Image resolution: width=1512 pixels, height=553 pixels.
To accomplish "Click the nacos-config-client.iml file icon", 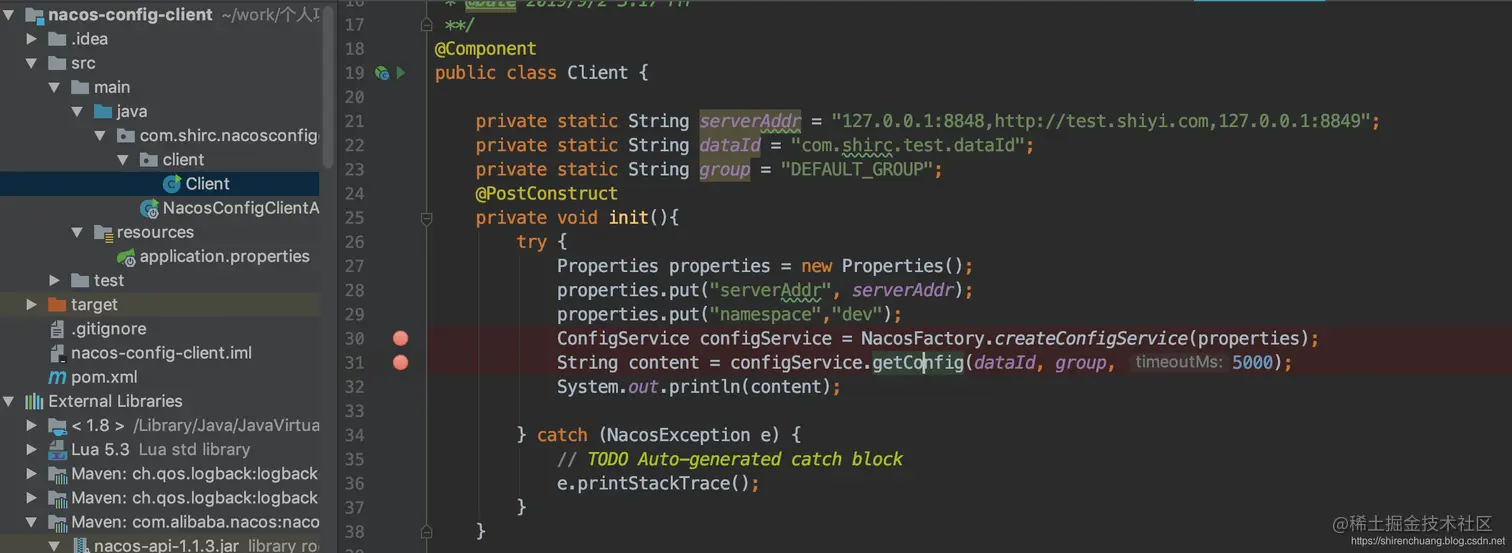I will pos(57,353).
